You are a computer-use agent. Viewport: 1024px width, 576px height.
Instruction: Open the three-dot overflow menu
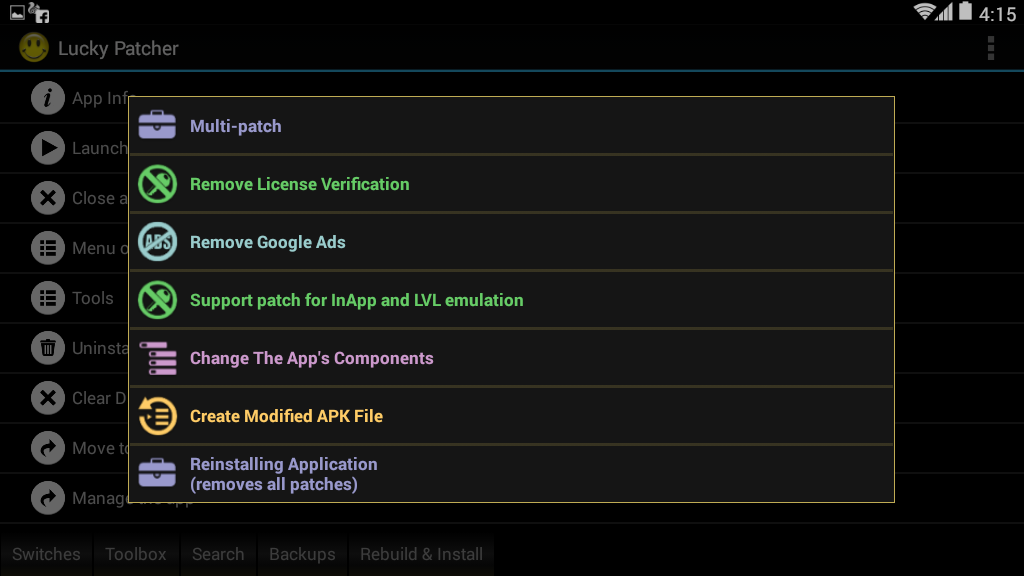[991, 48]
